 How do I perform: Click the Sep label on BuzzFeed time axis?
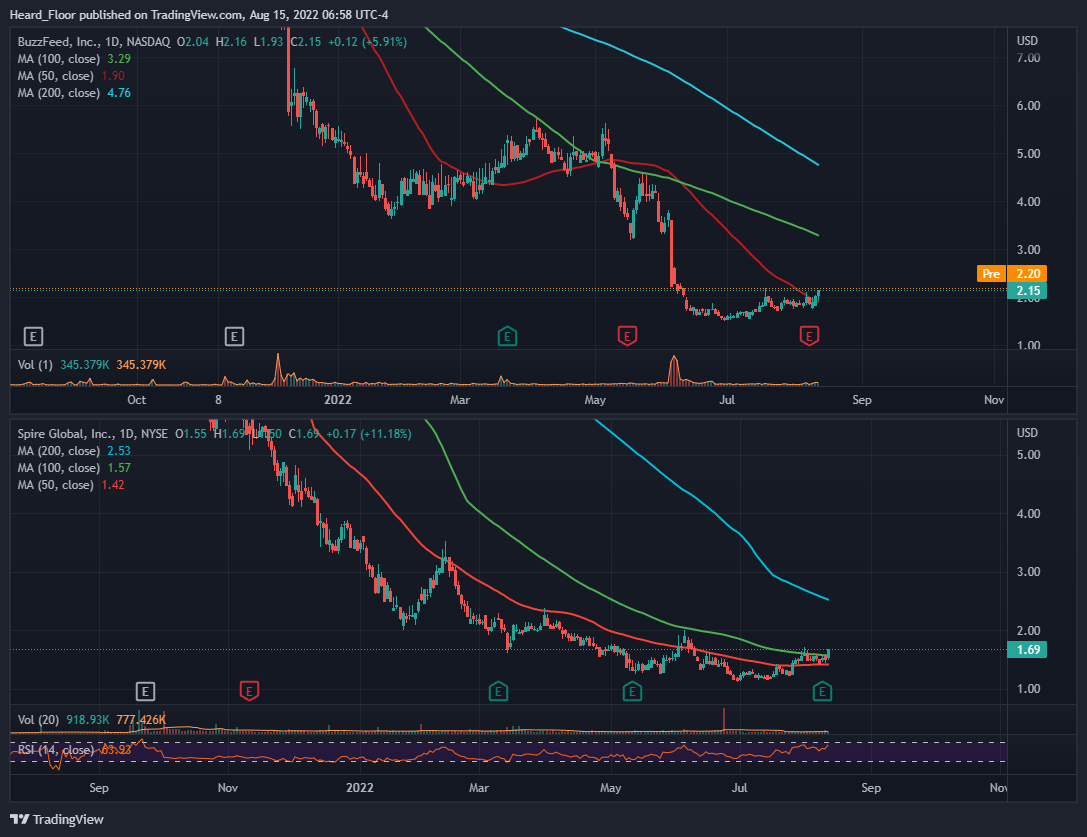pyautogui.click(x=862, y=400)
